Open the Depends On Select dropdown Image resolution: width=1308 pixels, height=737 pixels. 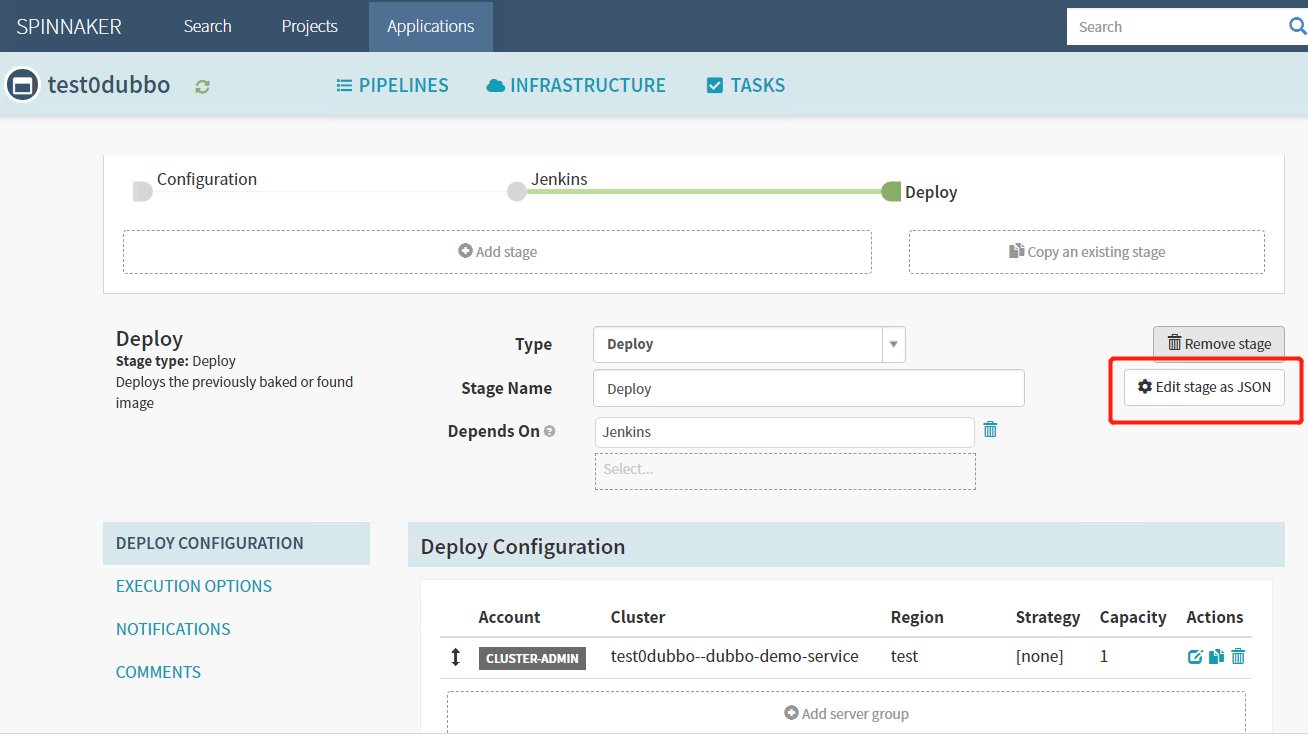click(785, 470)
